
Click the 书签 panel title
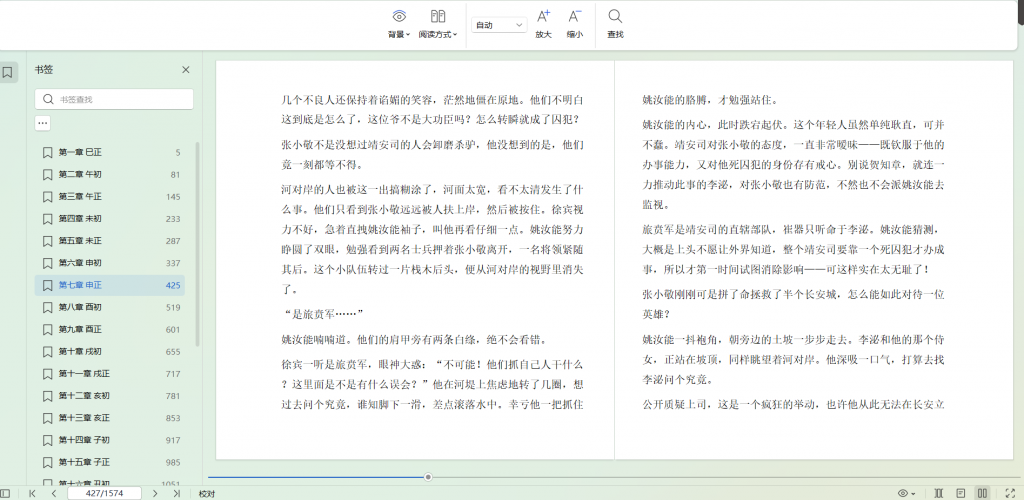coord(44,70)
